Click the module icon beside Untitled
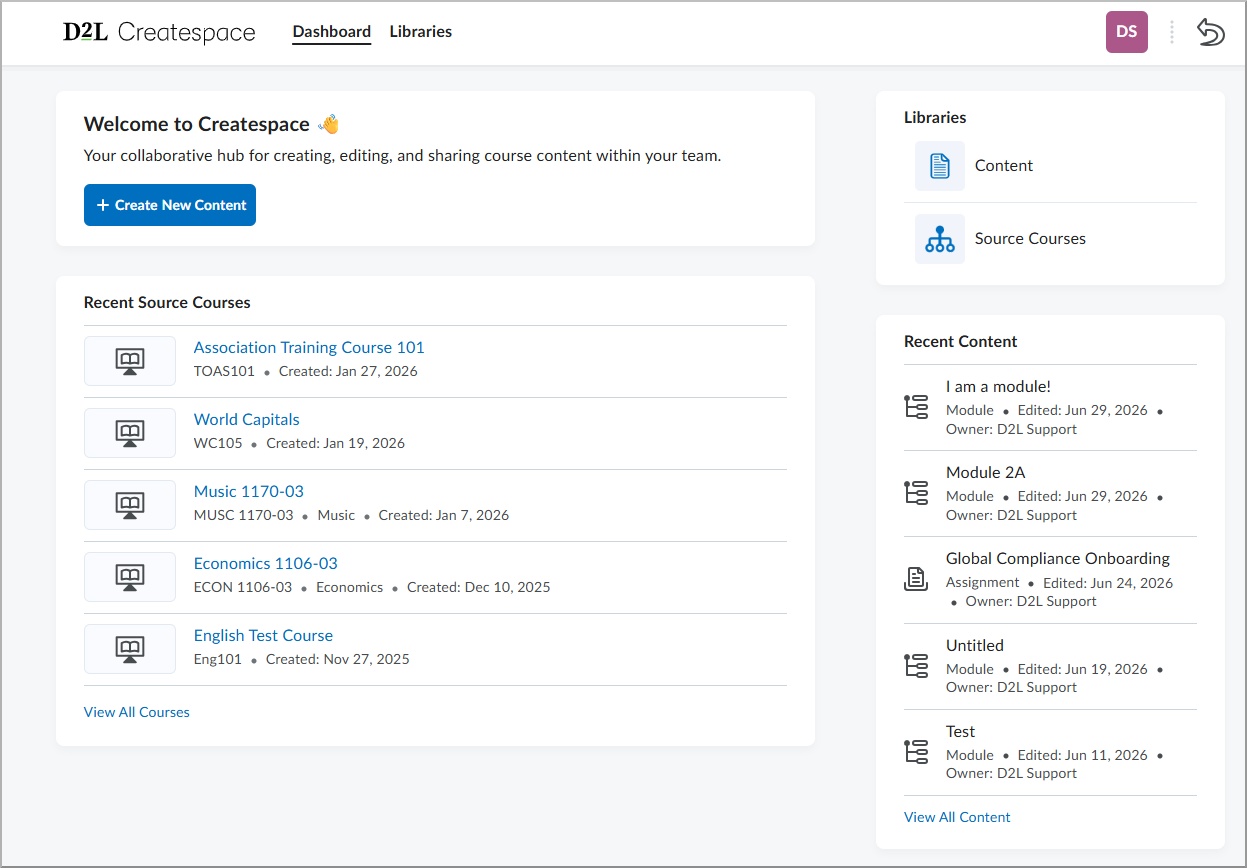The height and width of the screenshot is (868, 1247). click(916, 666)
